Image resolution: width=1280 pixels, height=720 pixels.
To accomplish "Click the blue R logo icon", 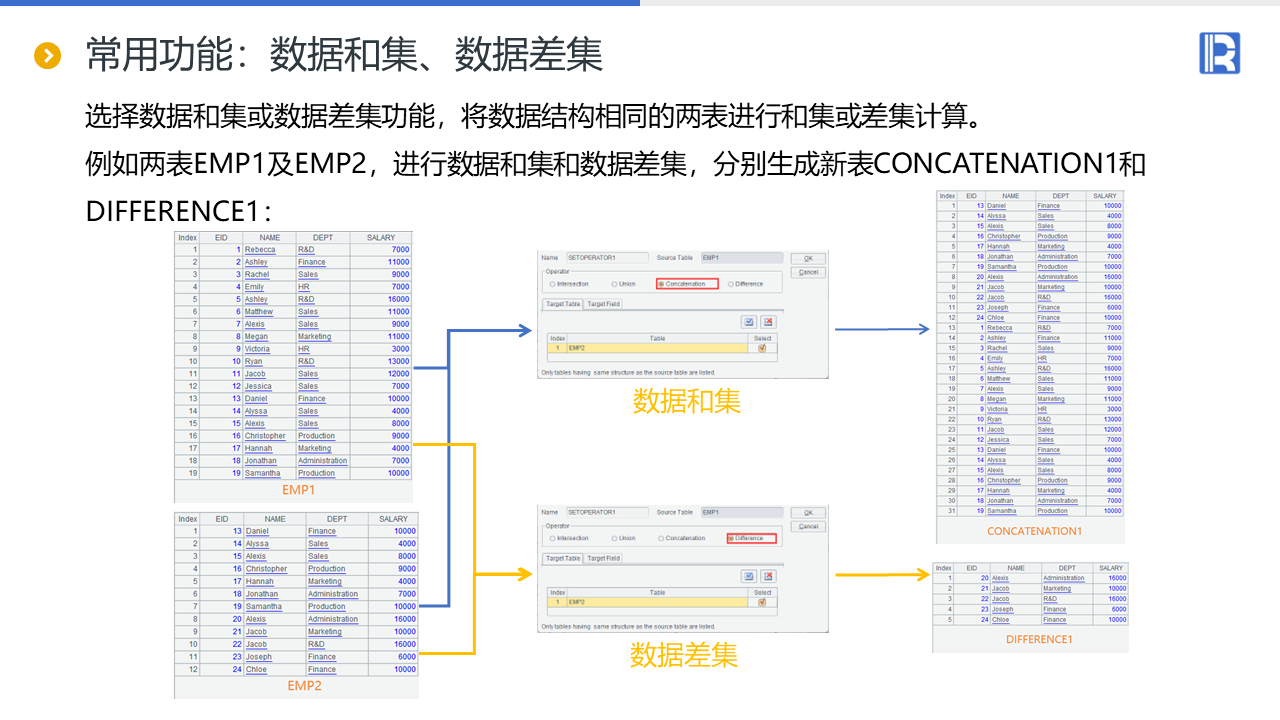I will pyautogui.click(x=1219, y=53).
